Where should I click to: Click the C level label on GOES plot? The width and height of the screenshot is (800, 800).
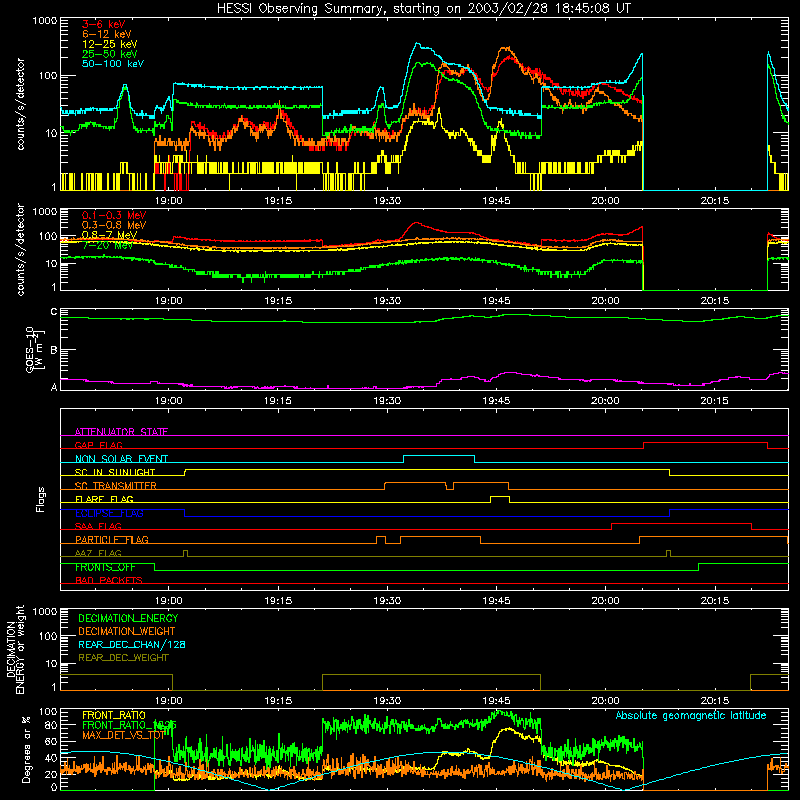click(x=54, y=312)
